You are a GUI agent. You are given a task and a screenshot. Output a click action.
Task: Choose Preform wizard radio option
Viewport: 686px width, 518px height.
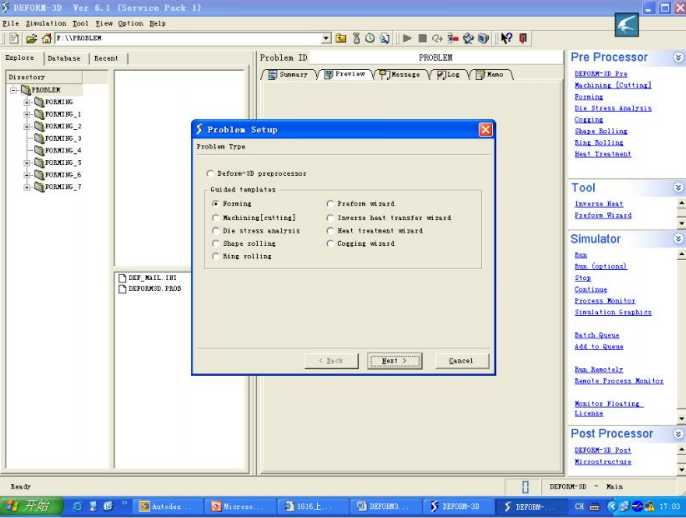click(x=330, y=204)
